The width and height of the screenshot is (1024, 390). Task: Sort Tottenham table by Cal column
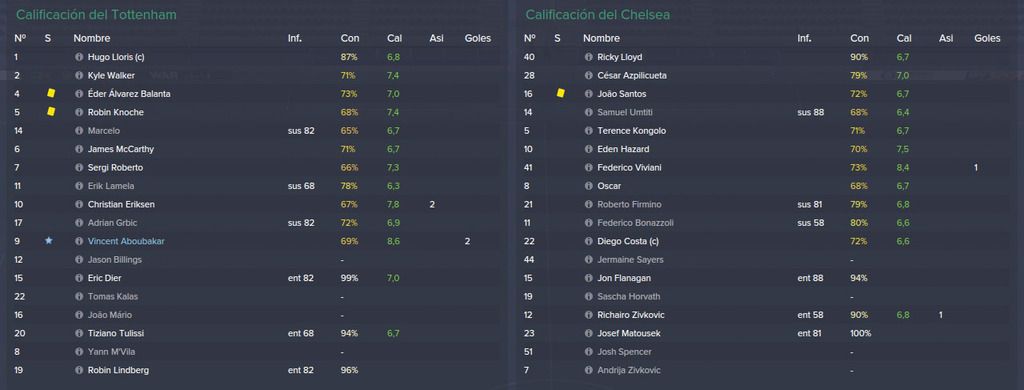pos(394,39)
